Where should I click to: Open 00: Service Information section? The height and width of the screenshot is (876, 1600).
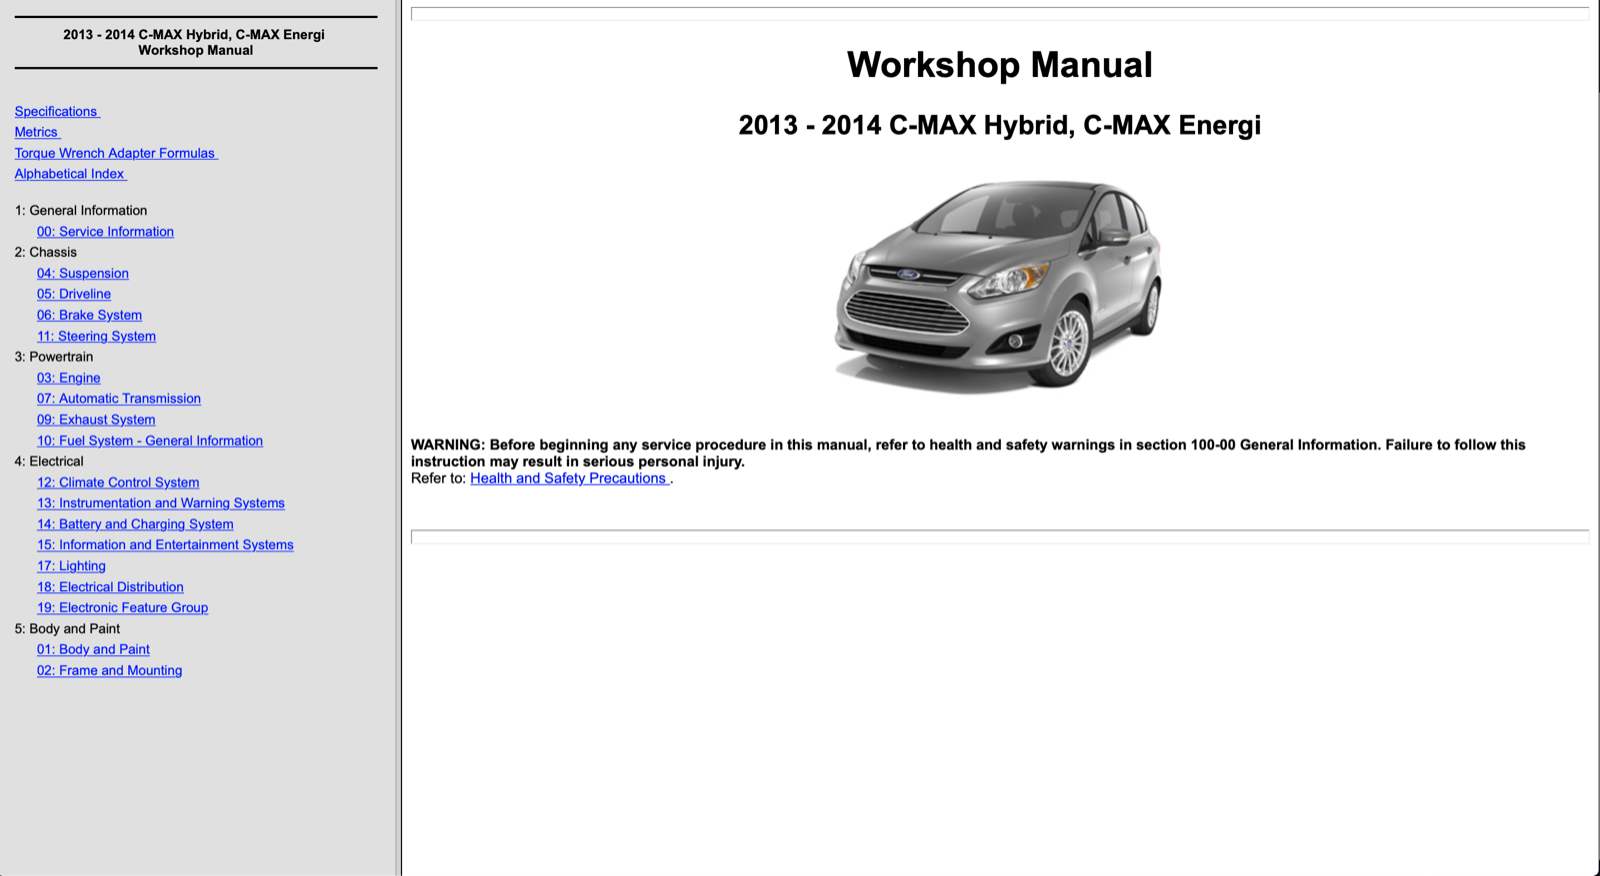pyautogui.click(x=105, y=231)
